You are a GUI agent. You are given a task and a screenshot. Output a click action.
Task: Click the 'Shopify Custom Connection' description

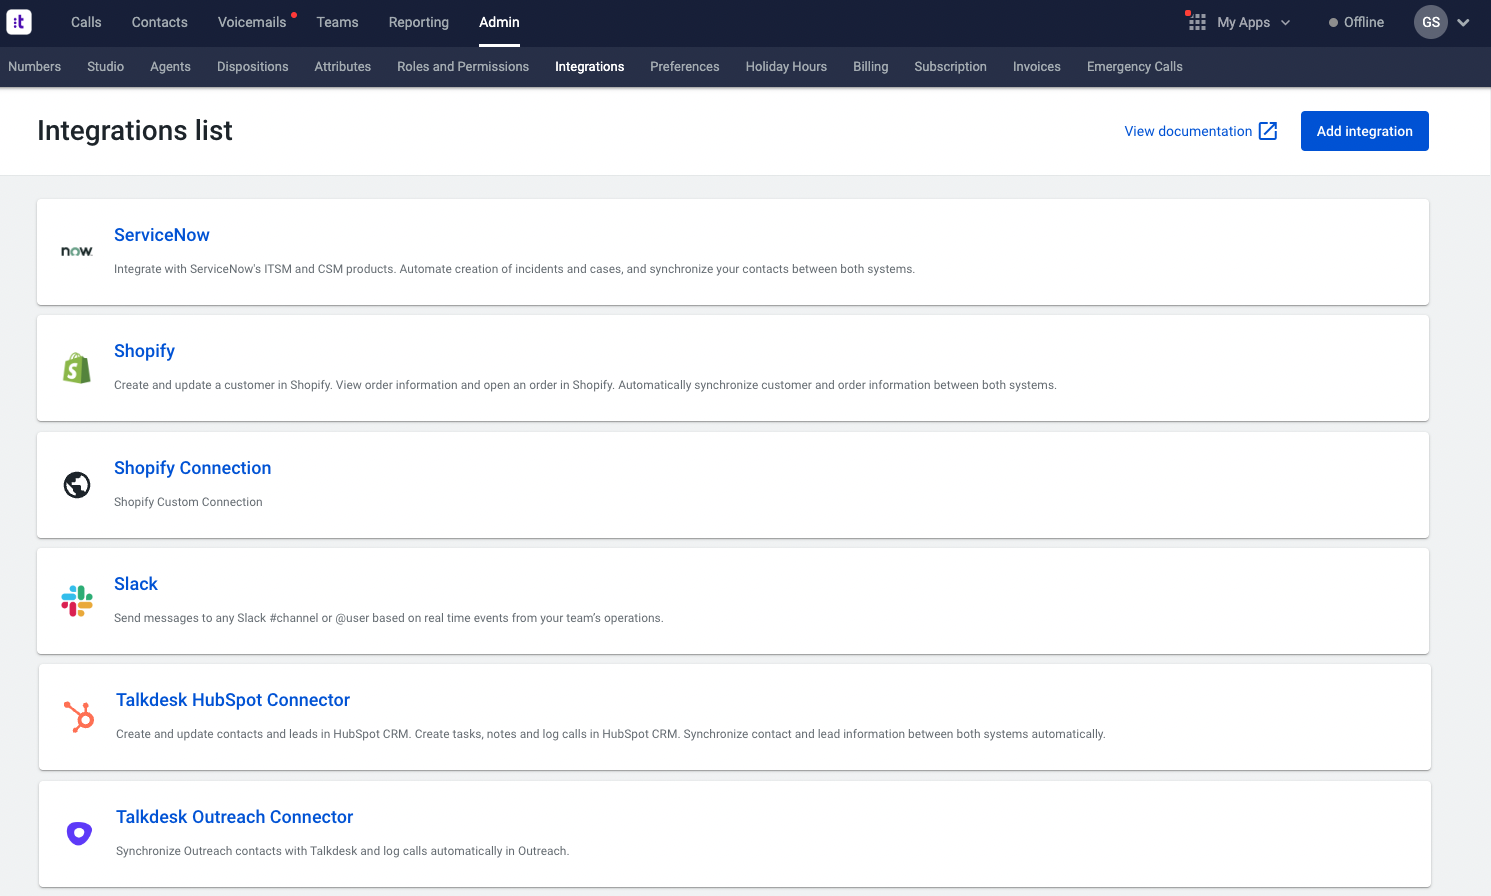pyautogui.click(x=188, y=502)
